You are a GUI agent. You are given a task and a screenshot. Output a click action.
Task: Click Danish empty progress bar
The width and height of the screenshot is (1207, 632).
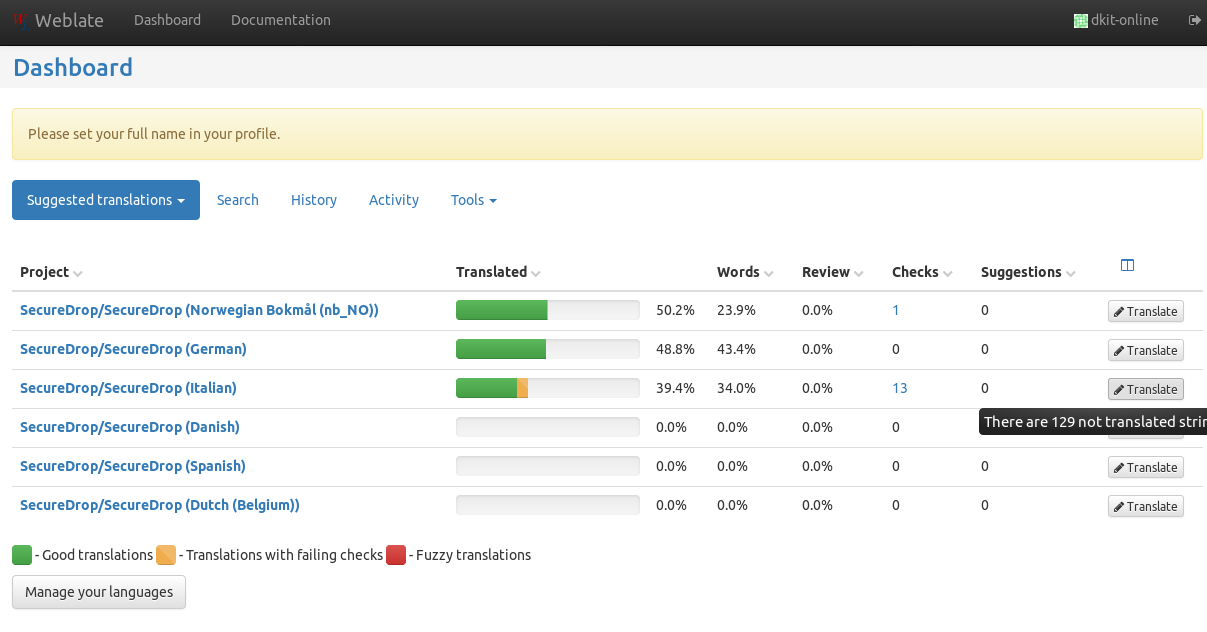pyautogui.click(x=548, y=427)
